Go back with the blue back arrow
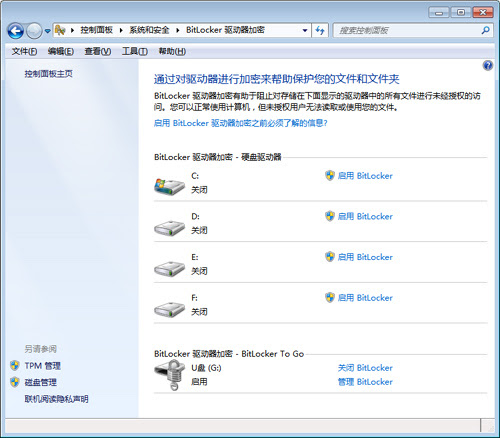 [15, 31]
